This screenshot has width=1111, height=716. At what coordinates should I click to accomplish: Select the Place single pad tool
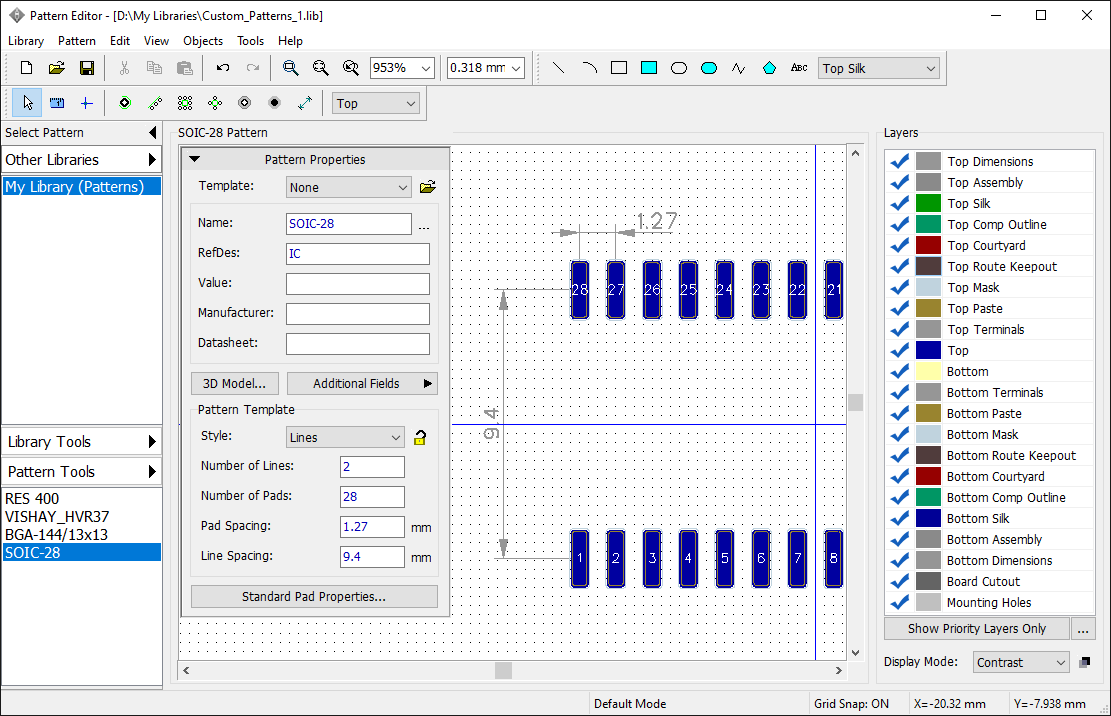(125, 103)
